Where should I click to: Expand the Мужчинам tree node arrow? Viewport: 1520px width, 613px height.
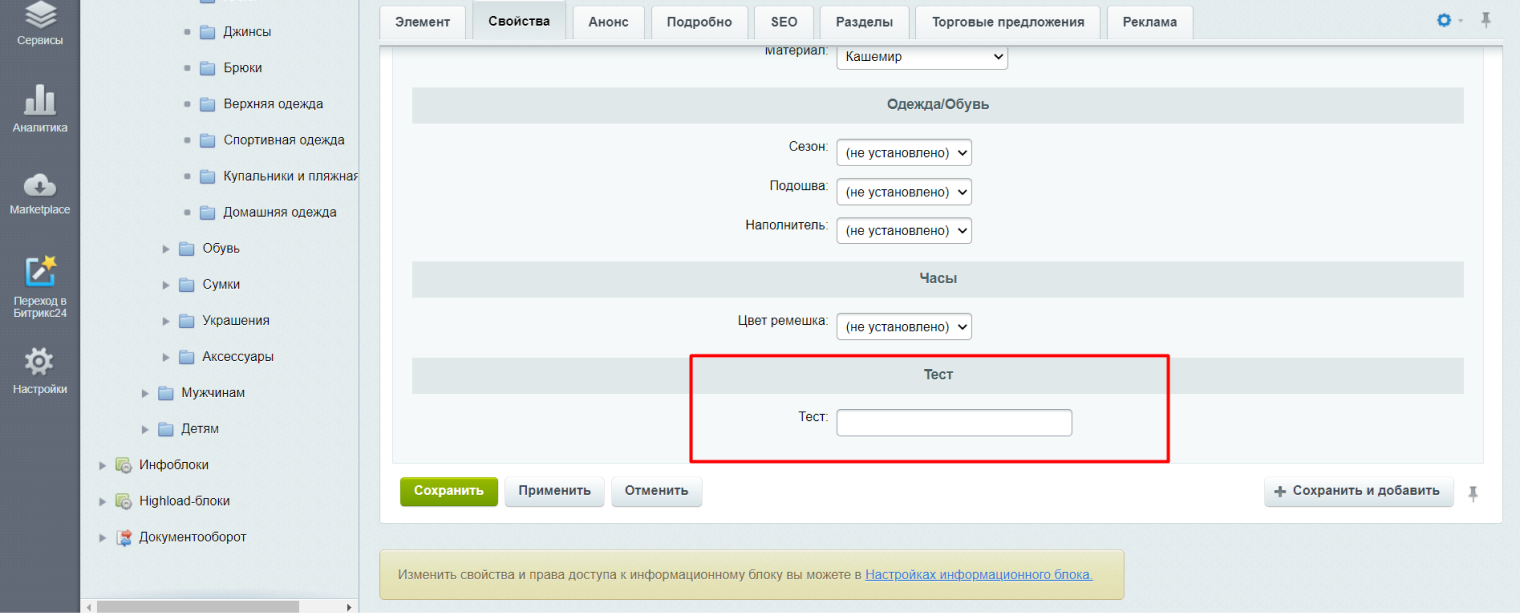point(145,393)
